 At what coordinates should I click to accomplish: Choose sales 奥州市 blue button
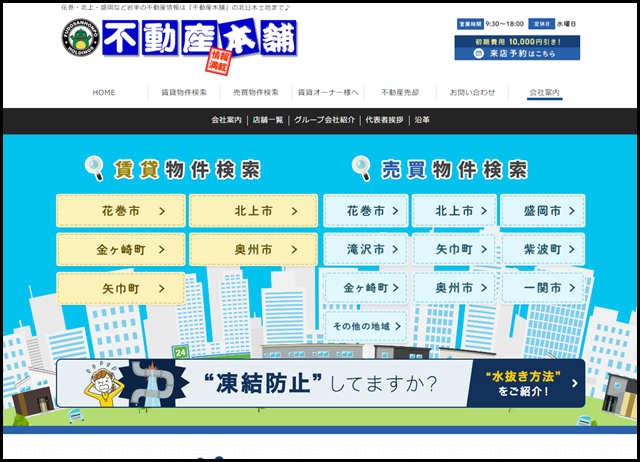(x=454, y=288)
